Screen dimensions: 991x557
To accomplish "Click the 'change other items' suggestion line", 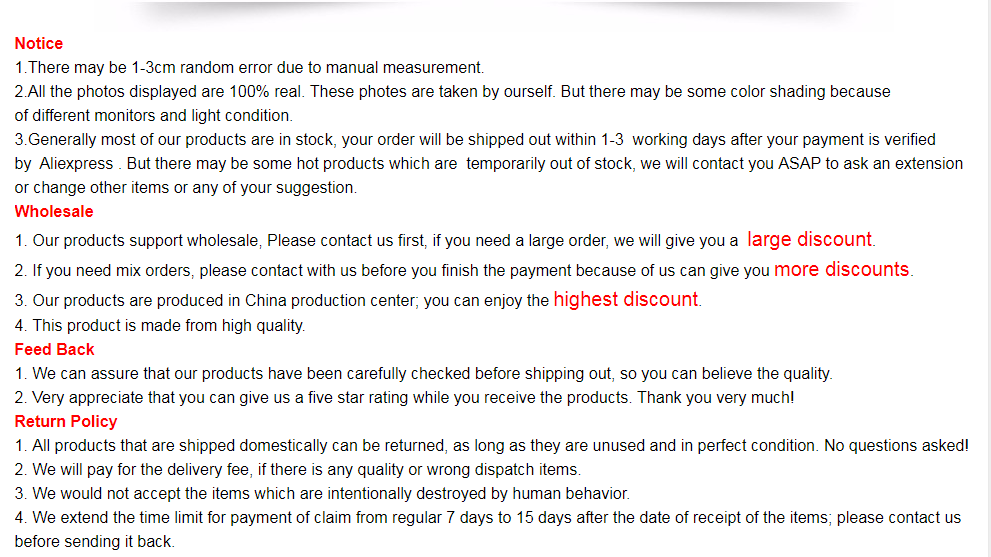I will [186, 188].
